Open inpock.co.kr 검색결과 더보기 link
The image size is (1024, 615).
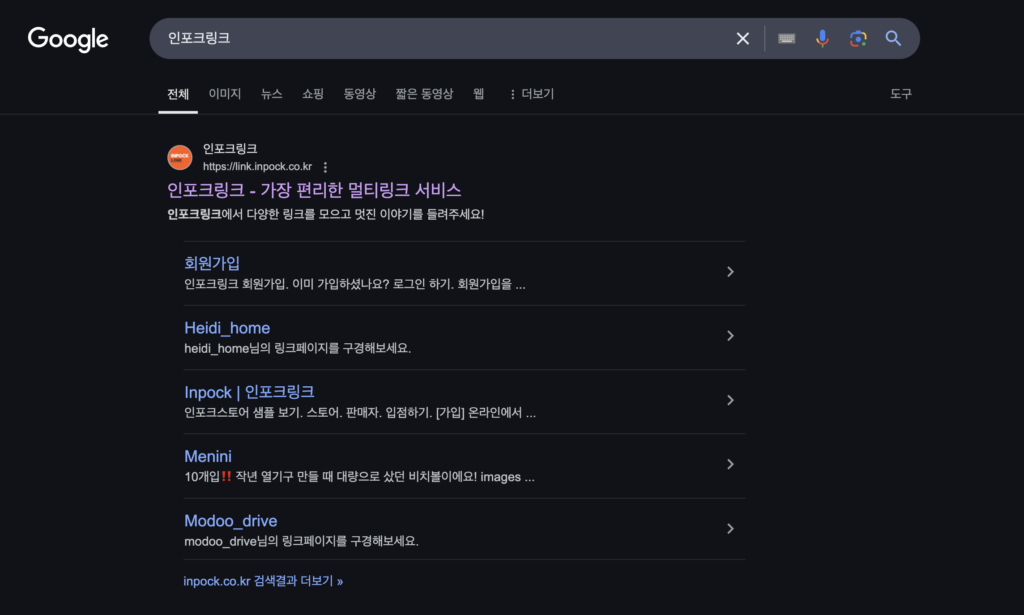pyautogui.click(x=263, y=581)
